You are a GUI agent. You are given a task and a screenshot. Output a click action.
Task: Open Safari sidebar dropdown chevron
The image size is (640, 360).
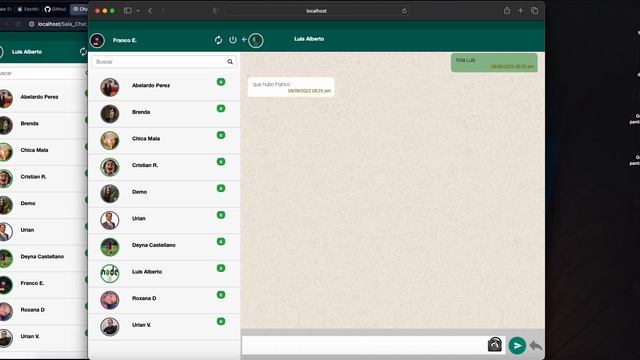[x=138, y=11]
